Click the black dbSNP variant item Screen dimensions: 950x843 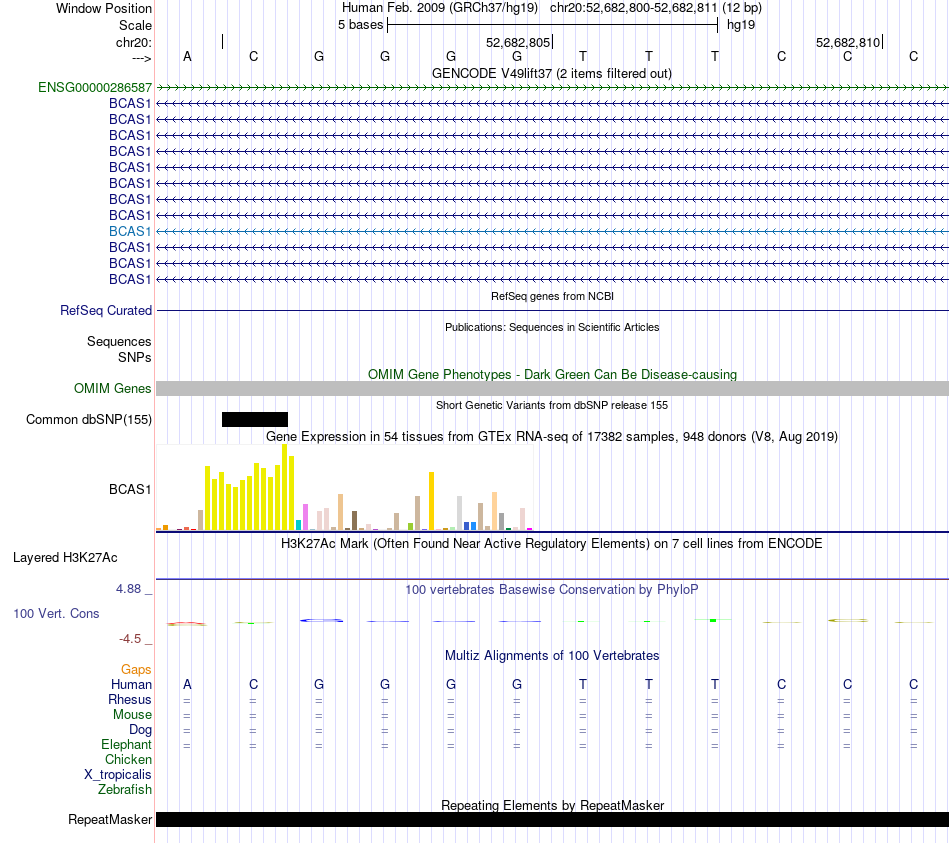tap(254, 419)
